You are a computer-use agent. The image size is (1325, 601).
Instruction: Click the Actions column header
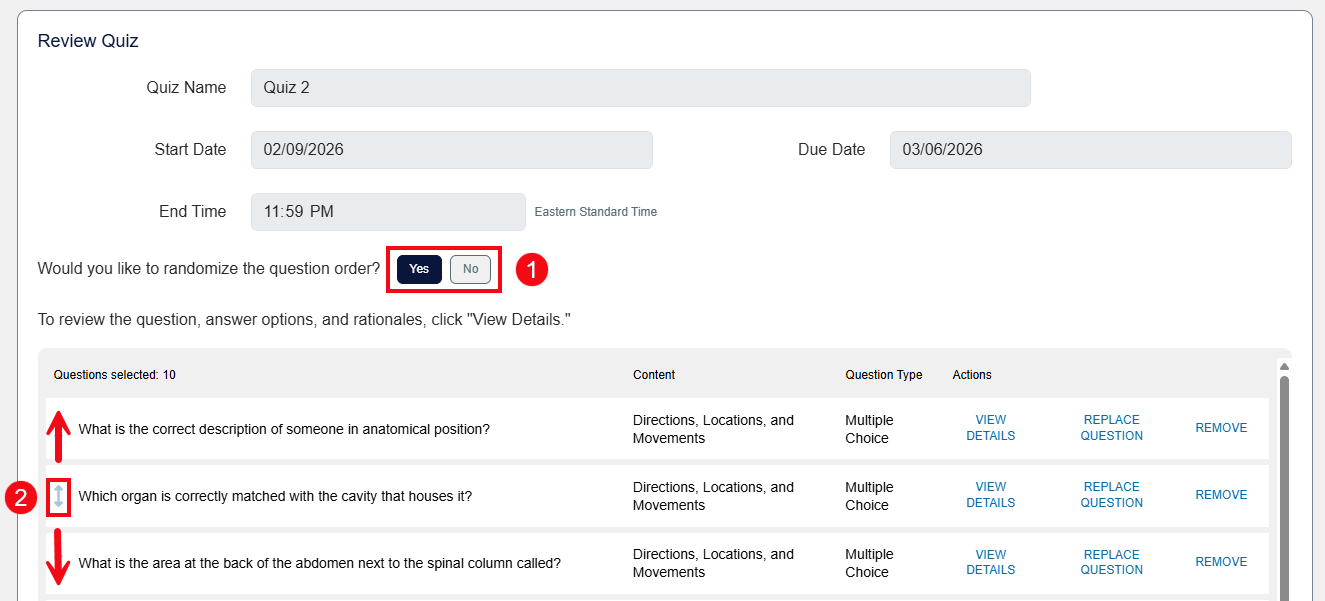(x=971, y=374)
